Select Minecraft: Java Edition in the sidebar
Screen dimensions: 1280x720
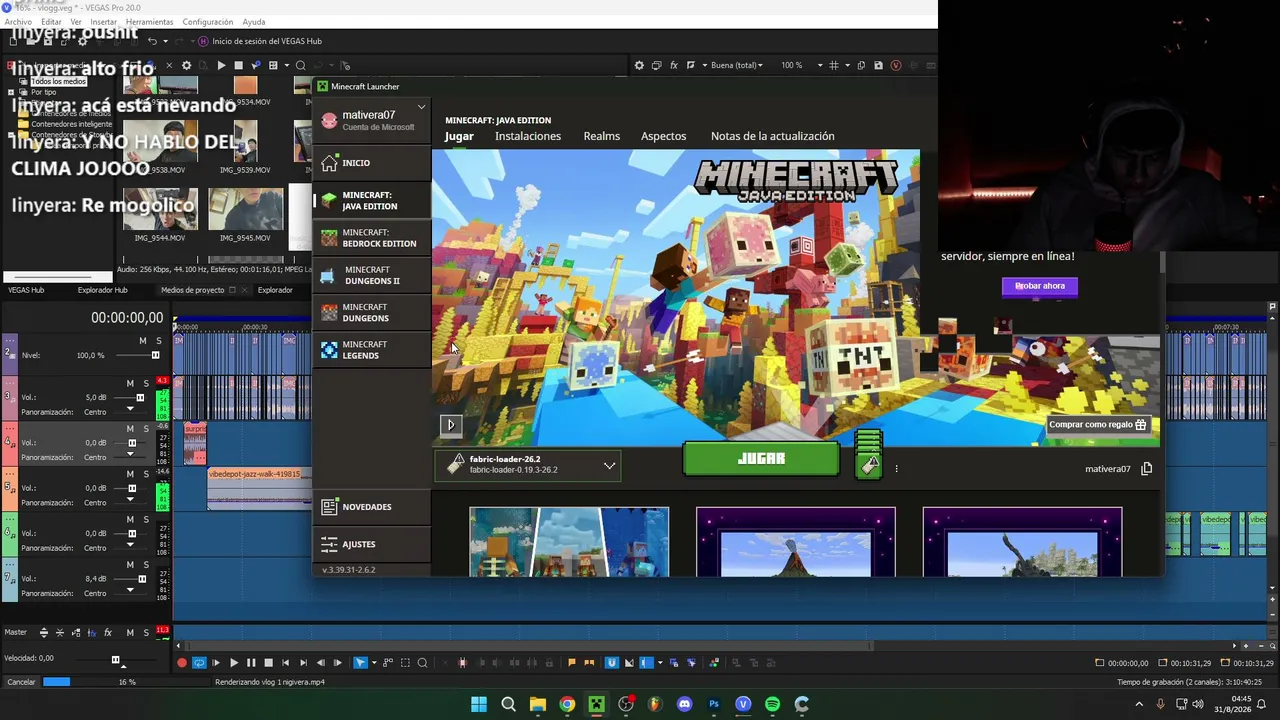[372, 201]
